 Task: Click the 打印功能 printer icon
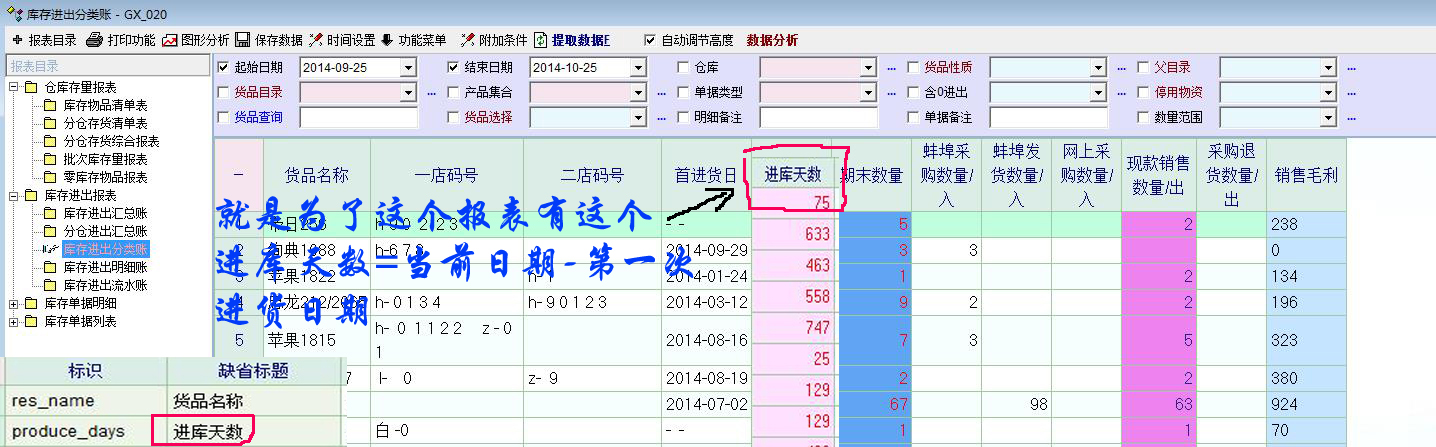point(95,40)
